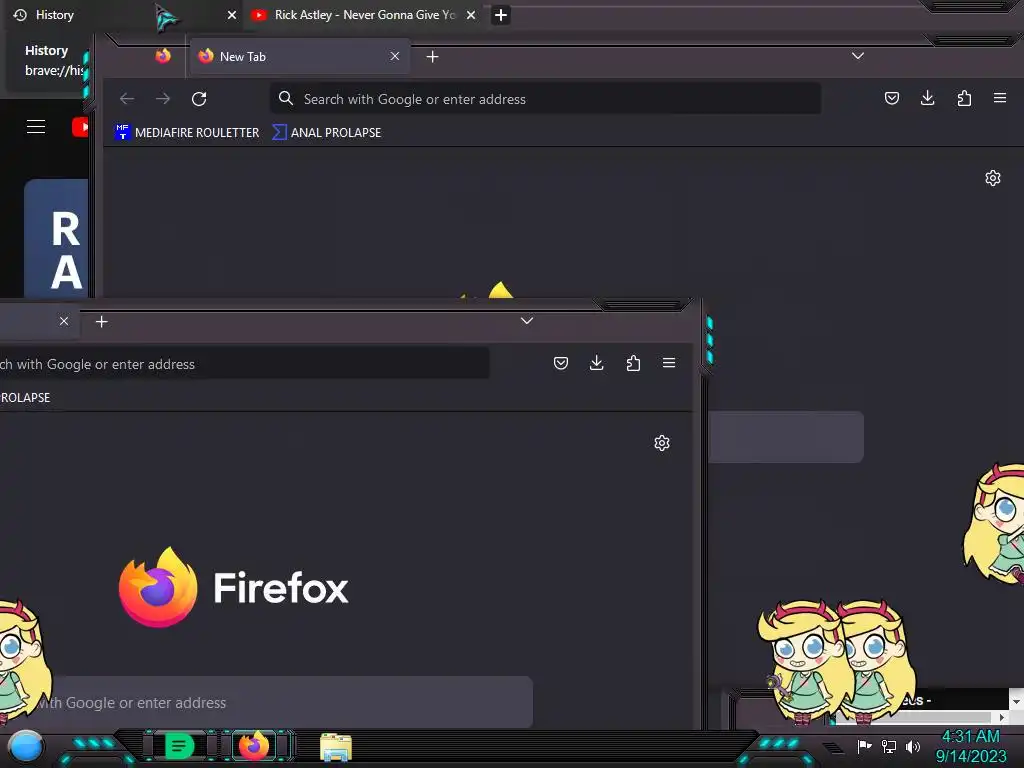Open the hamburger menu in front Firefox window
The image size is (1024, 768).
point(669,362)
